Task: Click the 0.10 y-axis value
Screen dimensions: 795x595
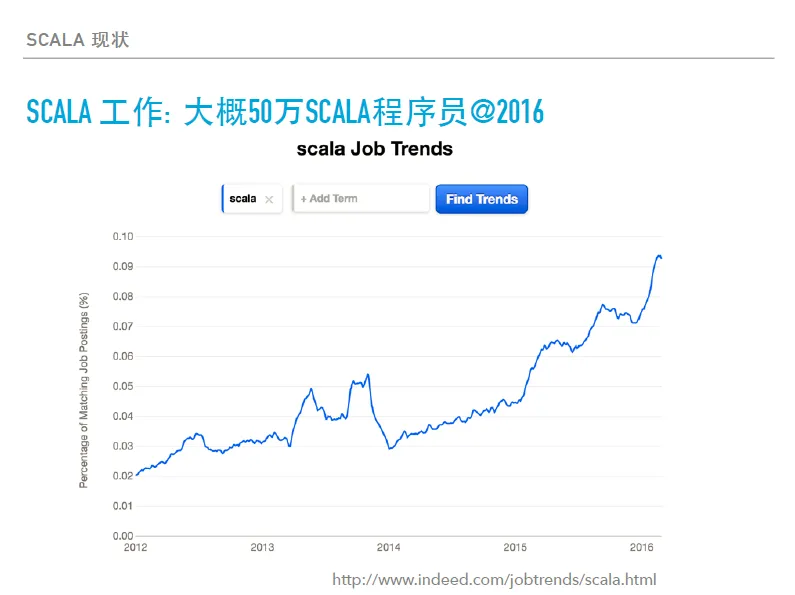Action: (123, 237)
